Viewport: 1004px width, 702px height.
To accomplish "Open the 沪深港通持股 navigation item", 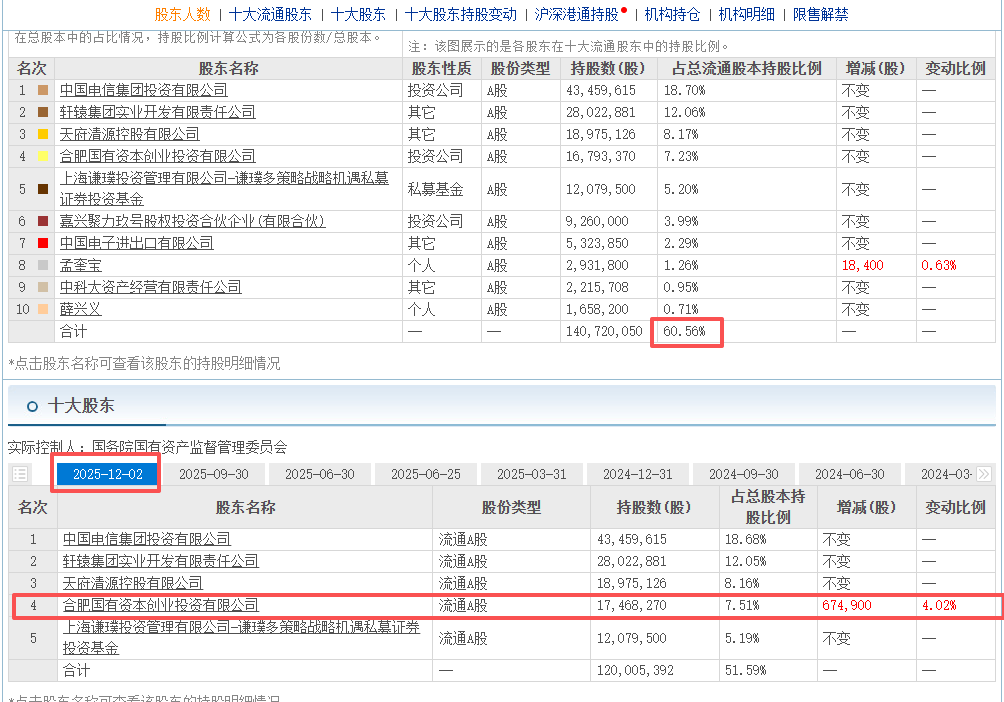I will pos(577,14).
